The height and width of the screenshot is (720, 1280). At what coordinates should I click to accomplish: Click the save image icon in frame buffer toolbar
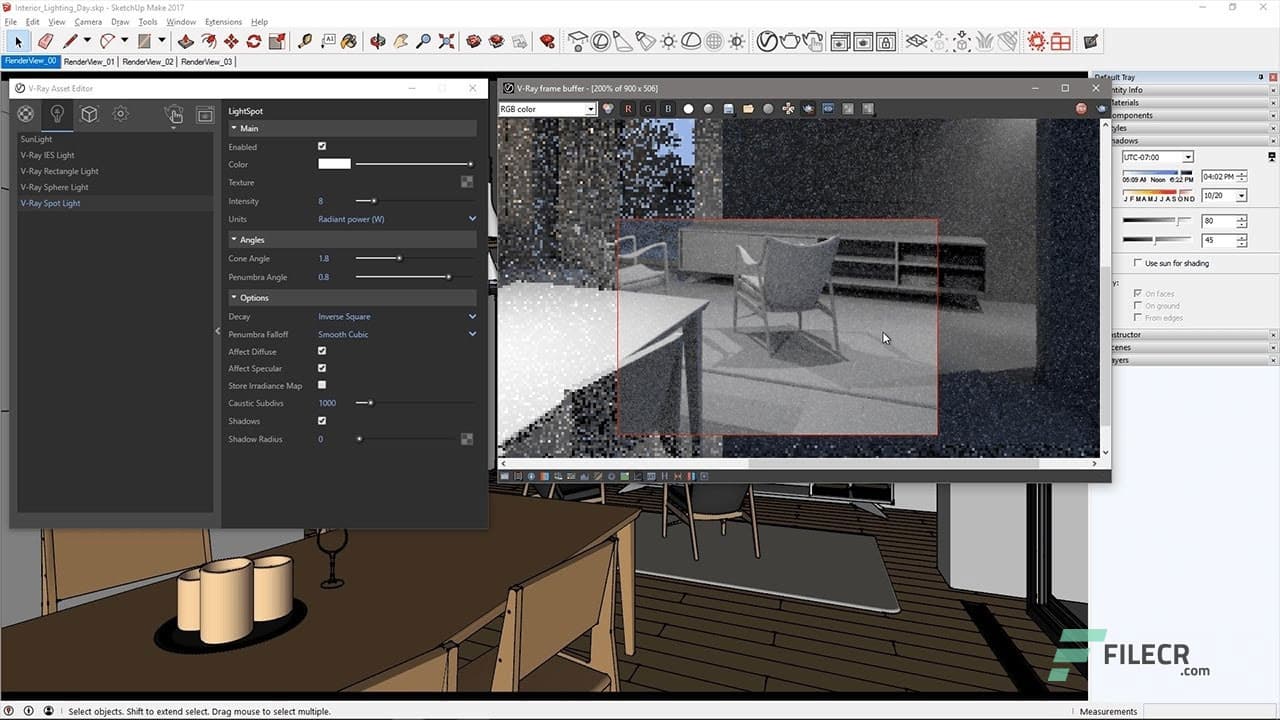point(728,109)
